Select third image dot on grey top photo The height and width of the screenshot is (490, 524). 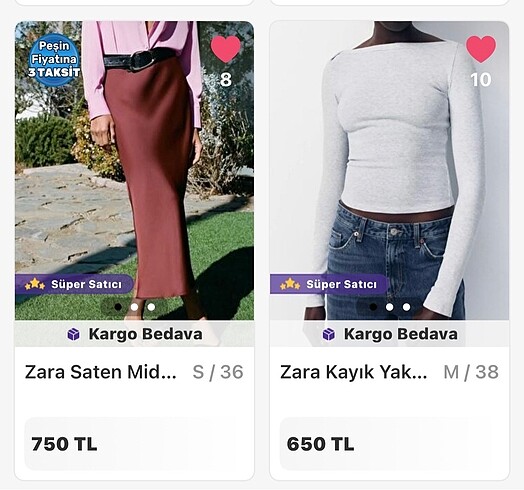pos(406,307)
